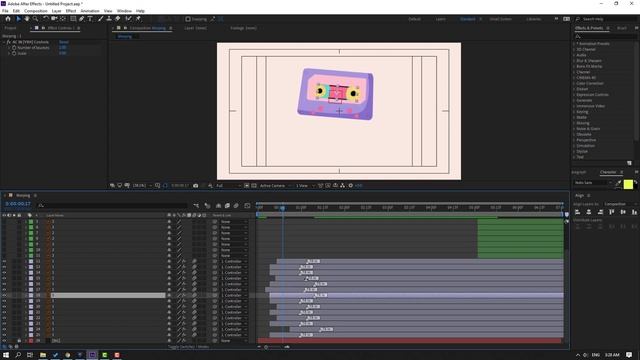Toggle the transparency grid button under the viewer
640x360 pixels.
point(254,186)
